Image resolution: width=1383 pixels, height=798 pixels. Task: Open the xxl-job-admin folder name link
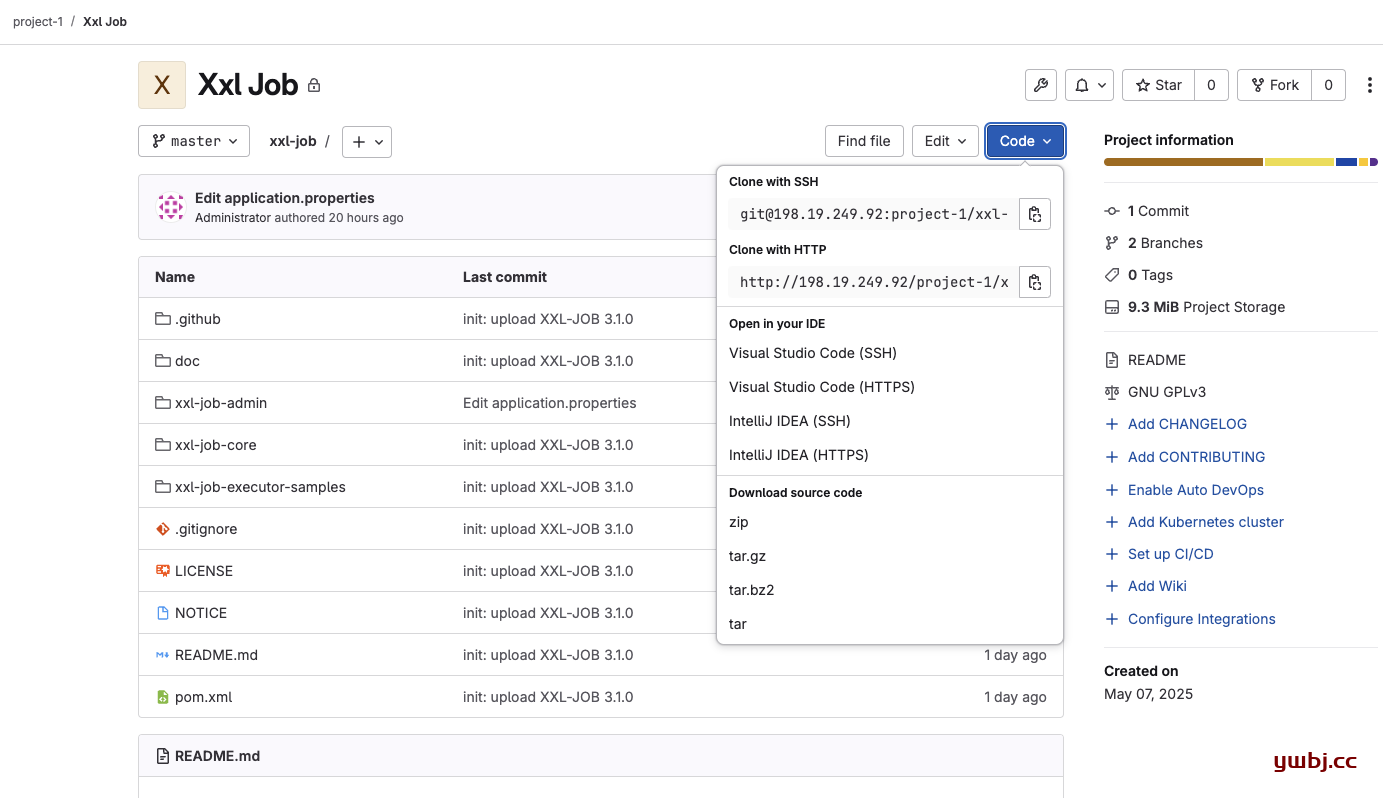tap(221, 403)
